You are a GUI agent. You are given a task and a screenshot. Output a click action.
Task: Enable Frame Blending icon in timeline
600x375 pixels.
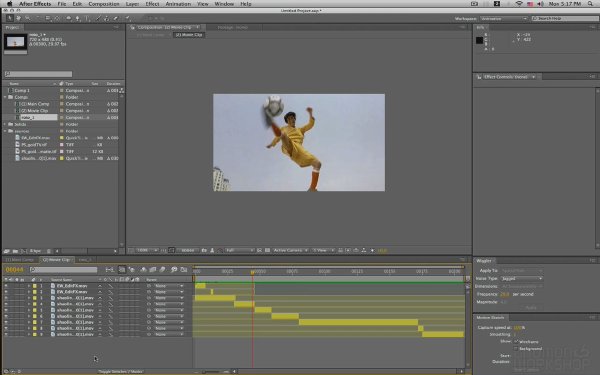point(153,270)
